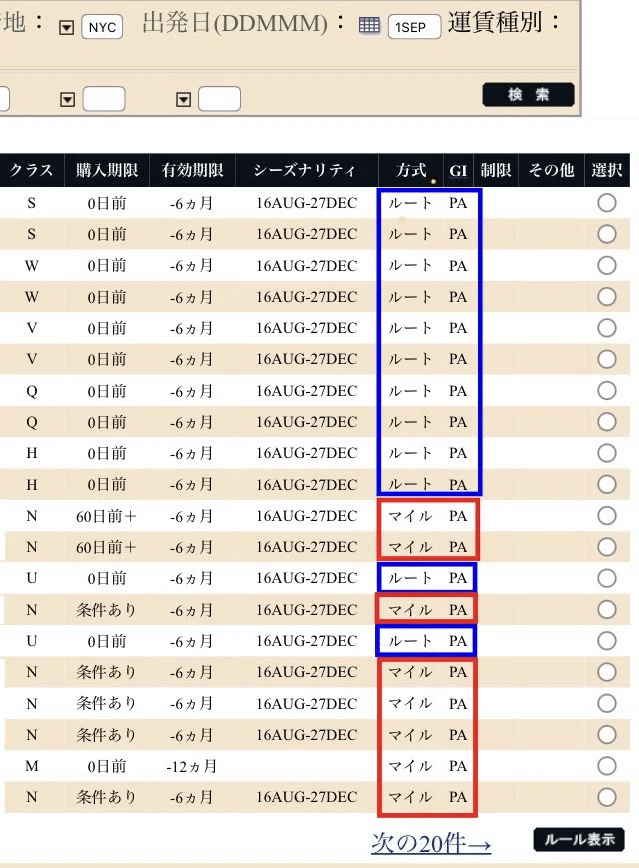
Task: Open dropdown arrow directly below the NYC arrow
Action: pos(67,99)
